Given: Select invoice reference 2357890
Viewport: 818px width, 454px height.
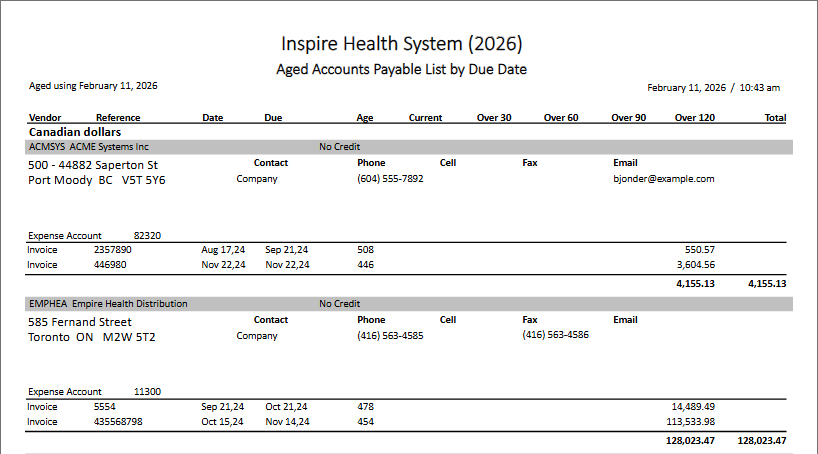Looking at the screenshot, I should coord(113,250).
